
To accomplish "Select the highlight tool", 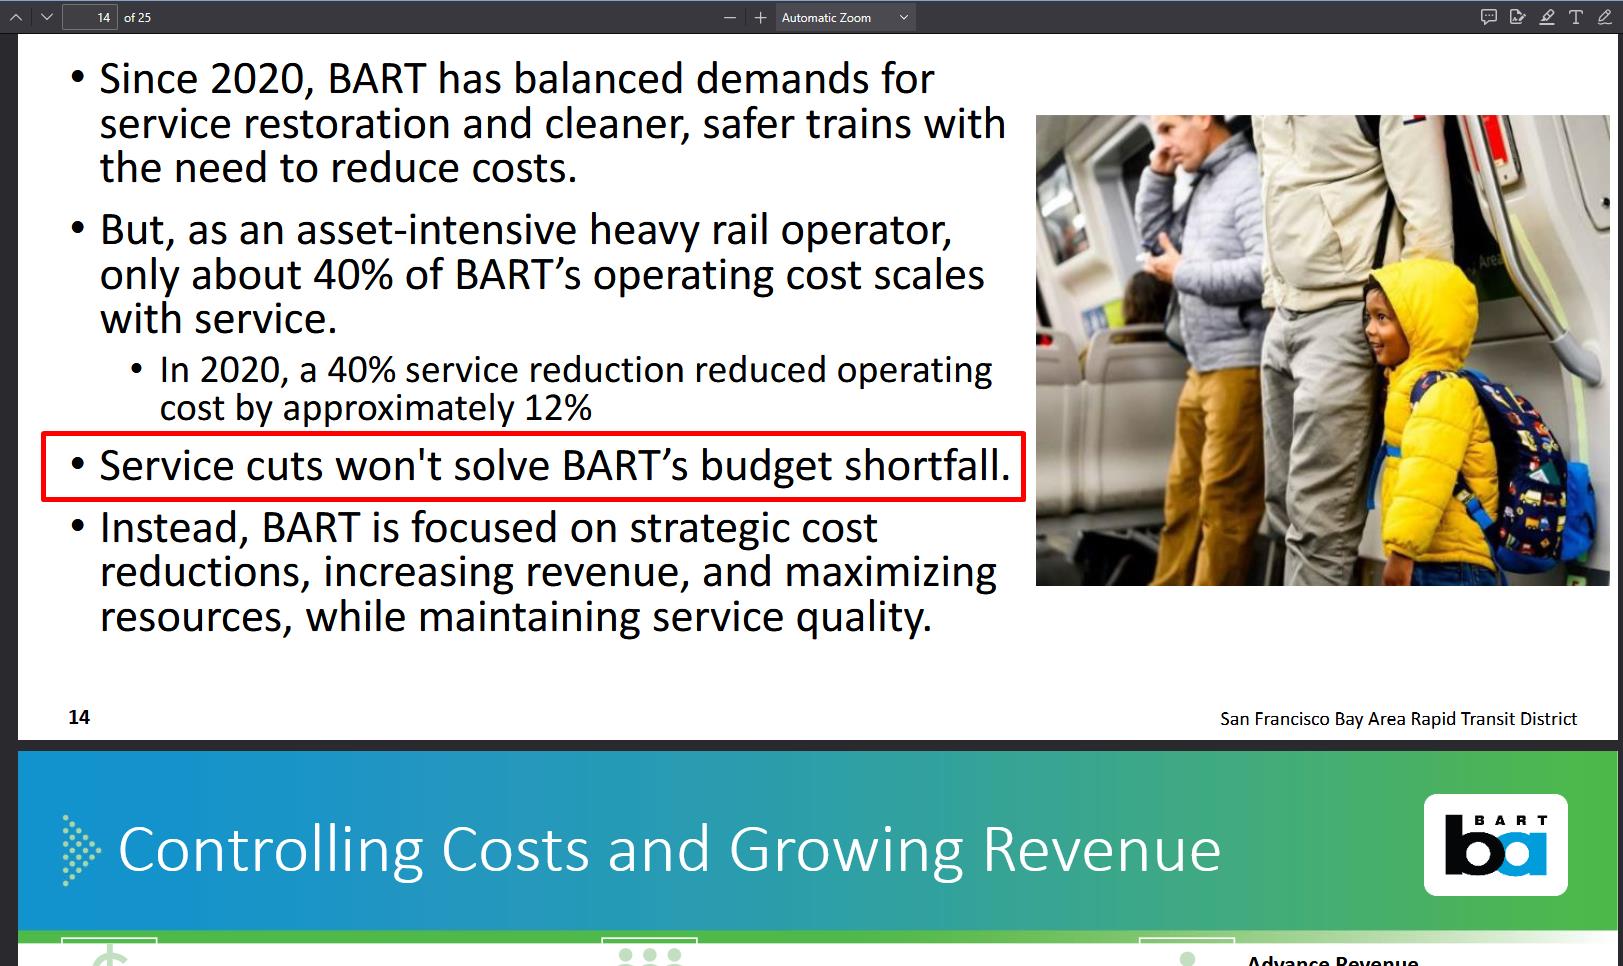I will [x=1547, y=17].
